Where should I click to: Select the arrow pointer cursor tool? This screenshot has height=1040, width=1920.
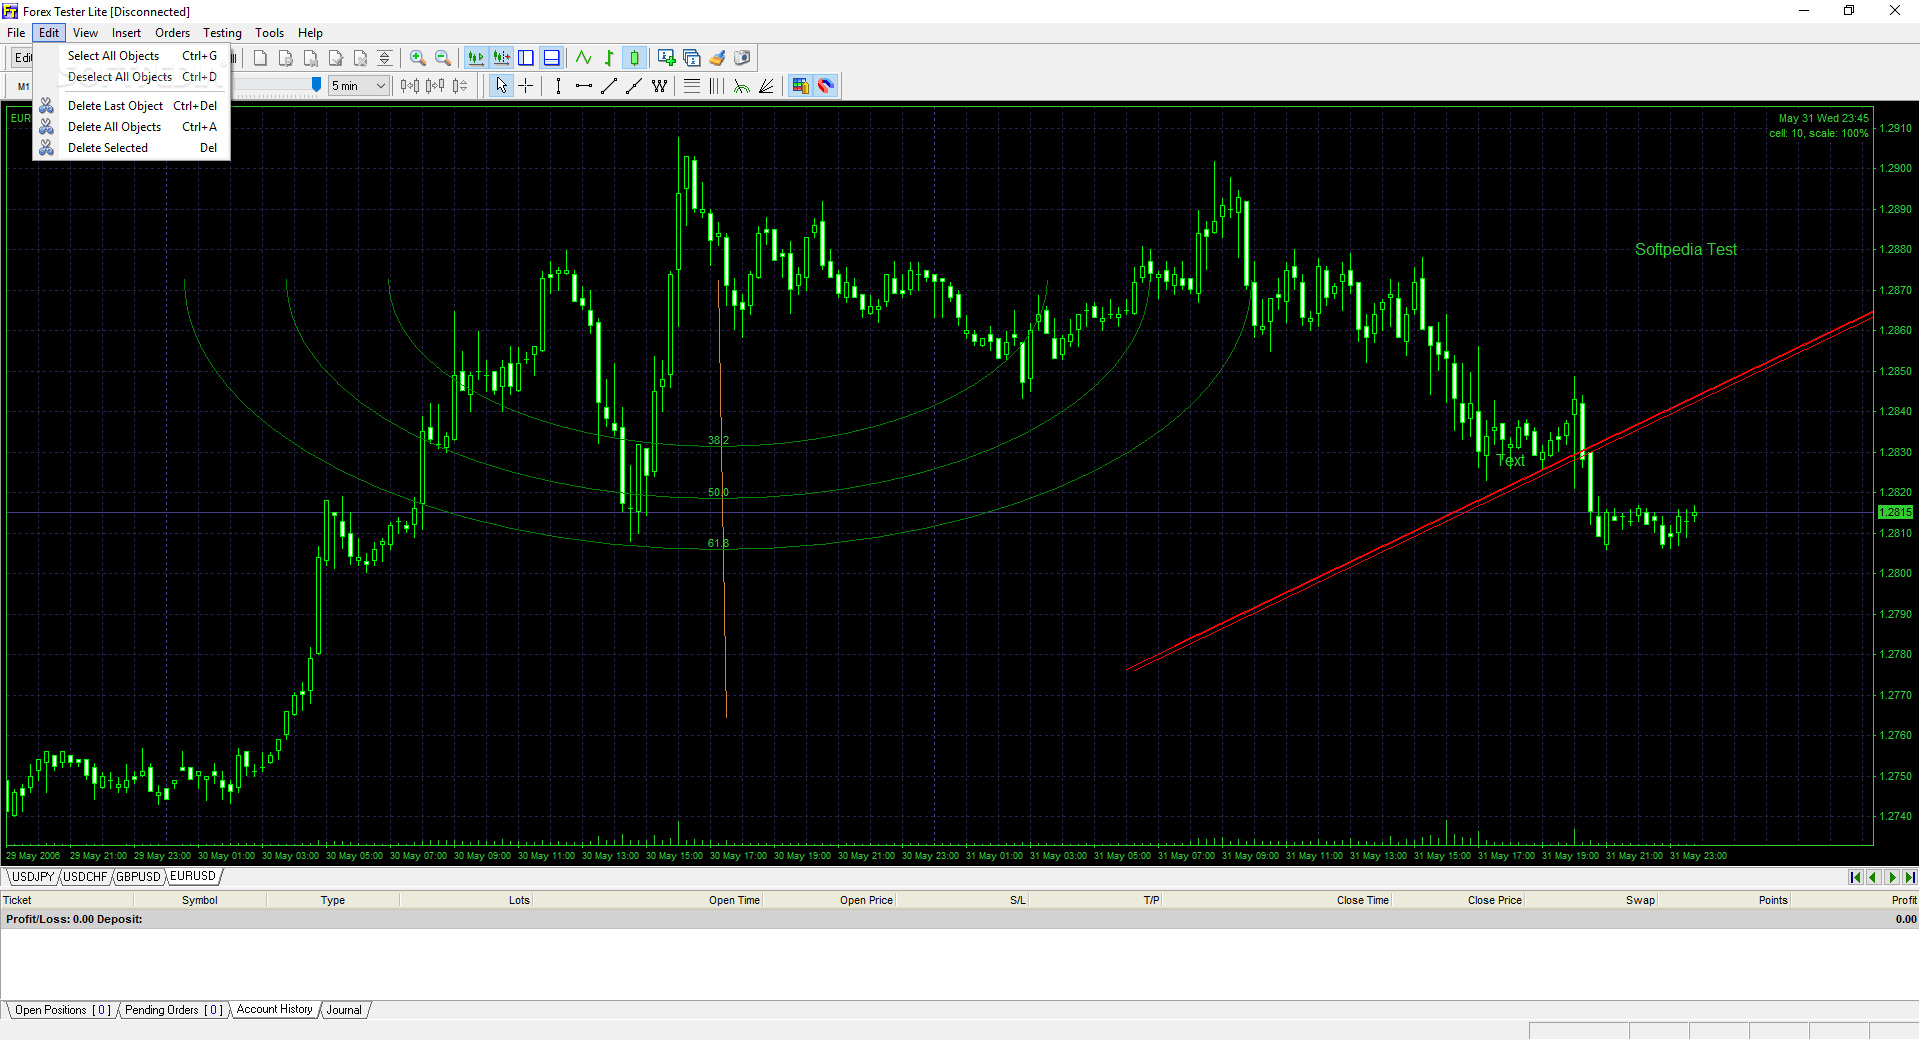click(x=501, y=86)
